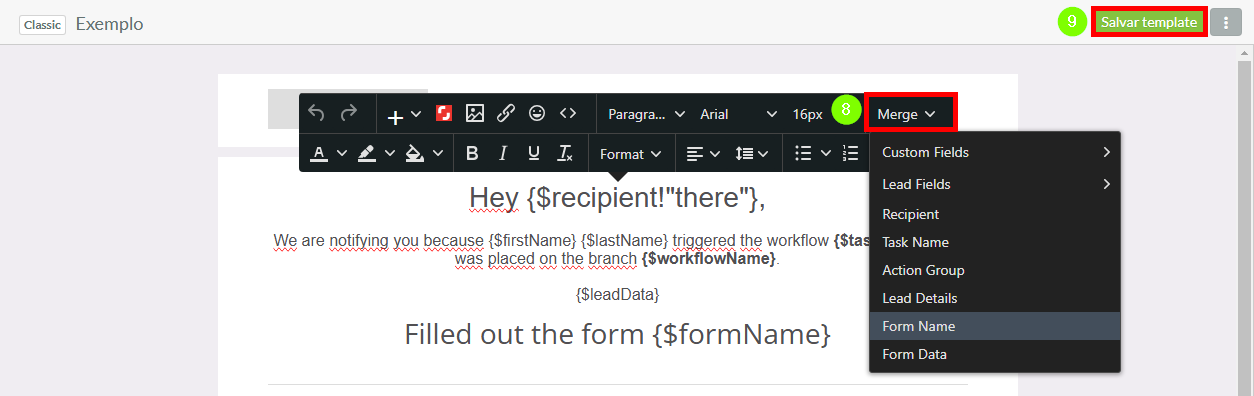Open the code view icon

point(568,114)
